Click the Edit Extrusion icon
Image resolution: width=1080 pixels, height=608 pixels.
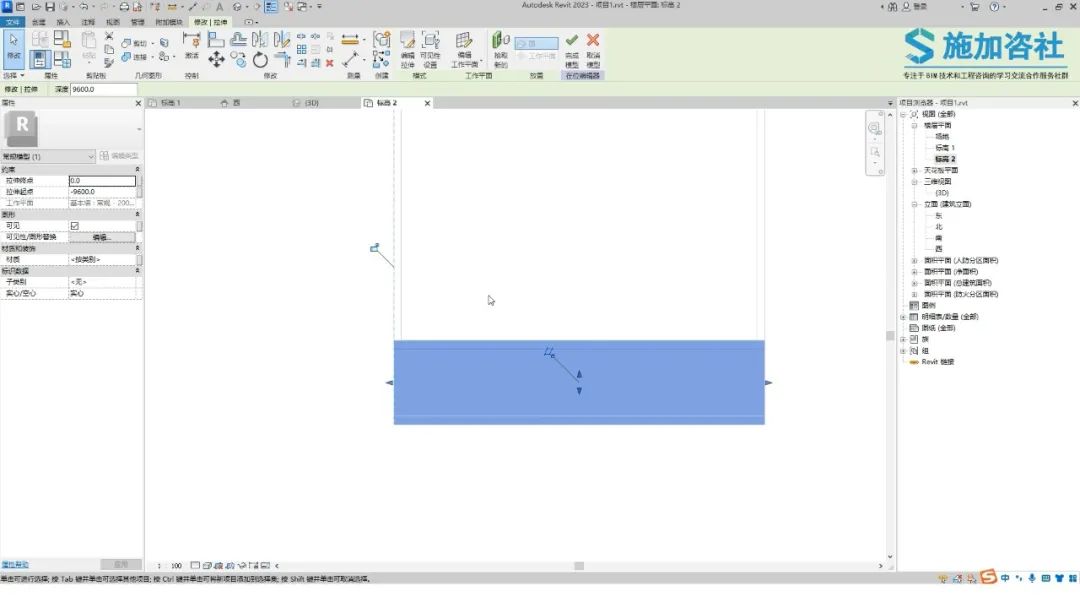[408, 42]
